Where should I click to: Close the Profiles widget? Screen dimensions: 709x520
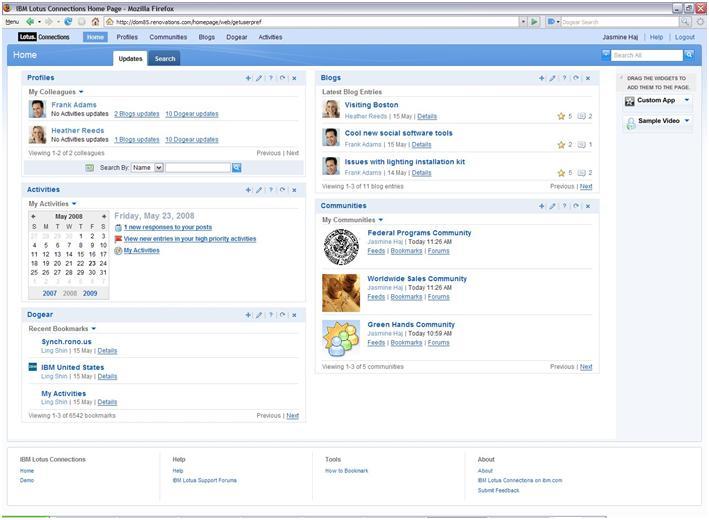[294, 78]
